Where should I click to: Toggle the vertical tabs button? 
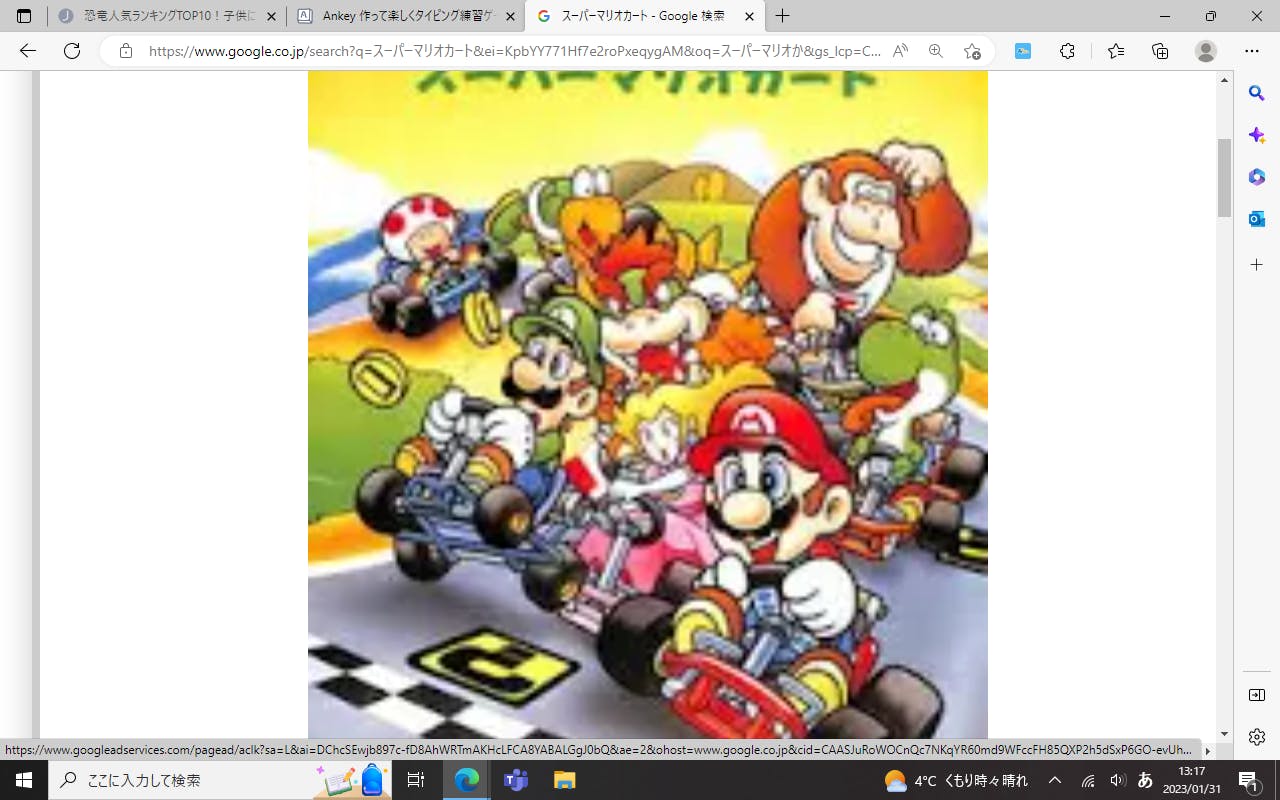(x=24, y=16)
